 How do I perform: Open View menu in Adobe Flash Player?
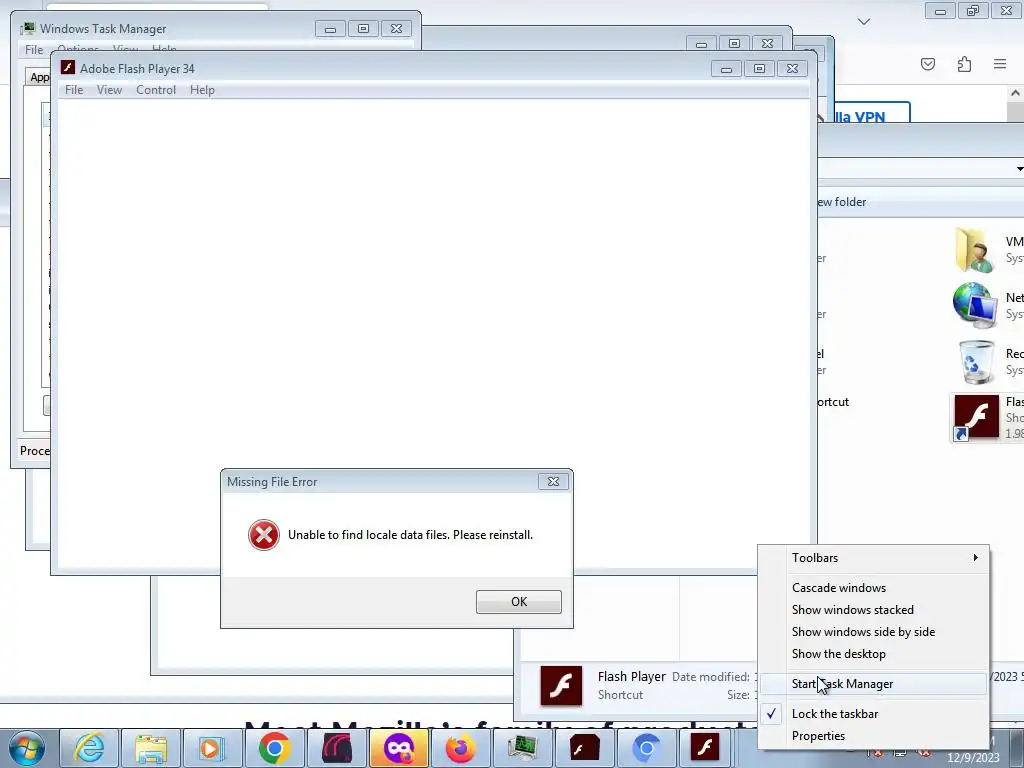point(109,90)
